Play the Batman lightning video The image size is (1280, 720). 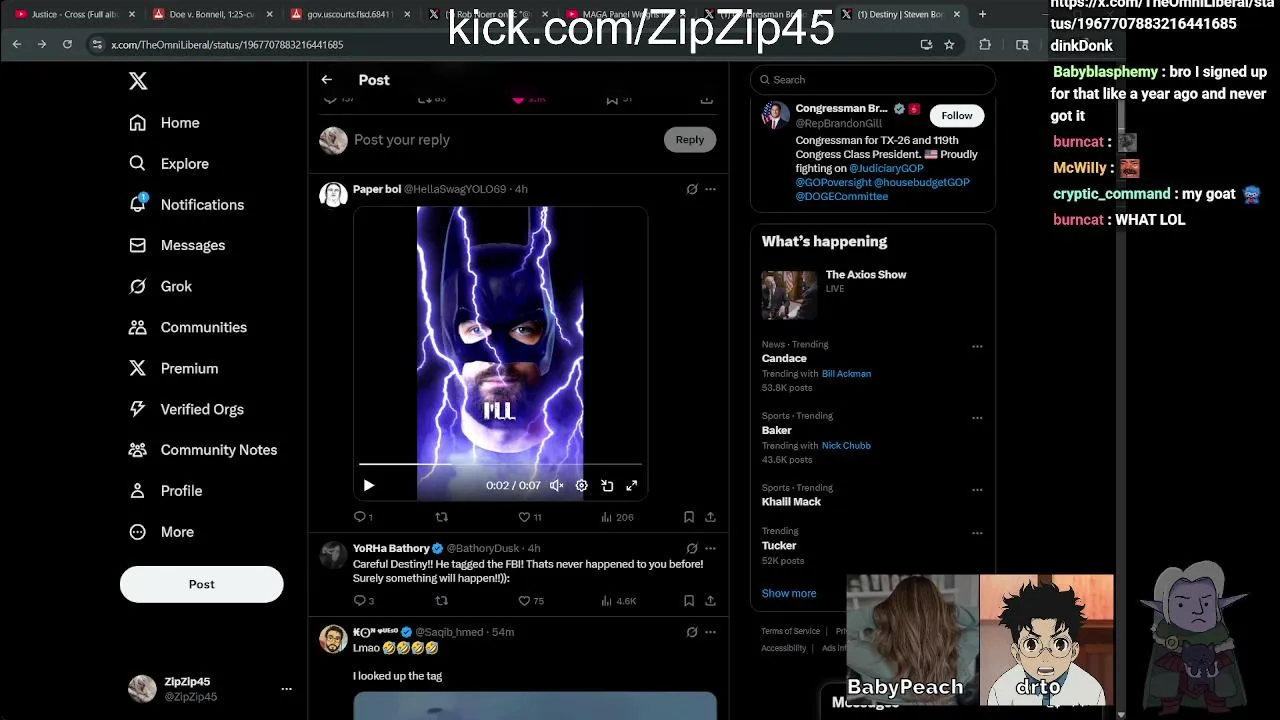pos(368,486)
